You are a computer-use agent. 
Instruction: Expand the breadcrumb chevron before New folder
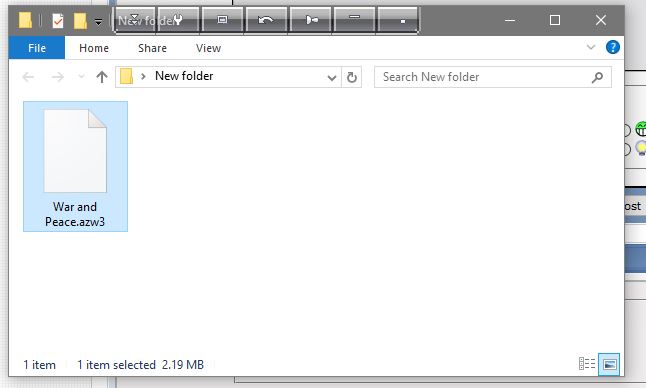[143, 76]
